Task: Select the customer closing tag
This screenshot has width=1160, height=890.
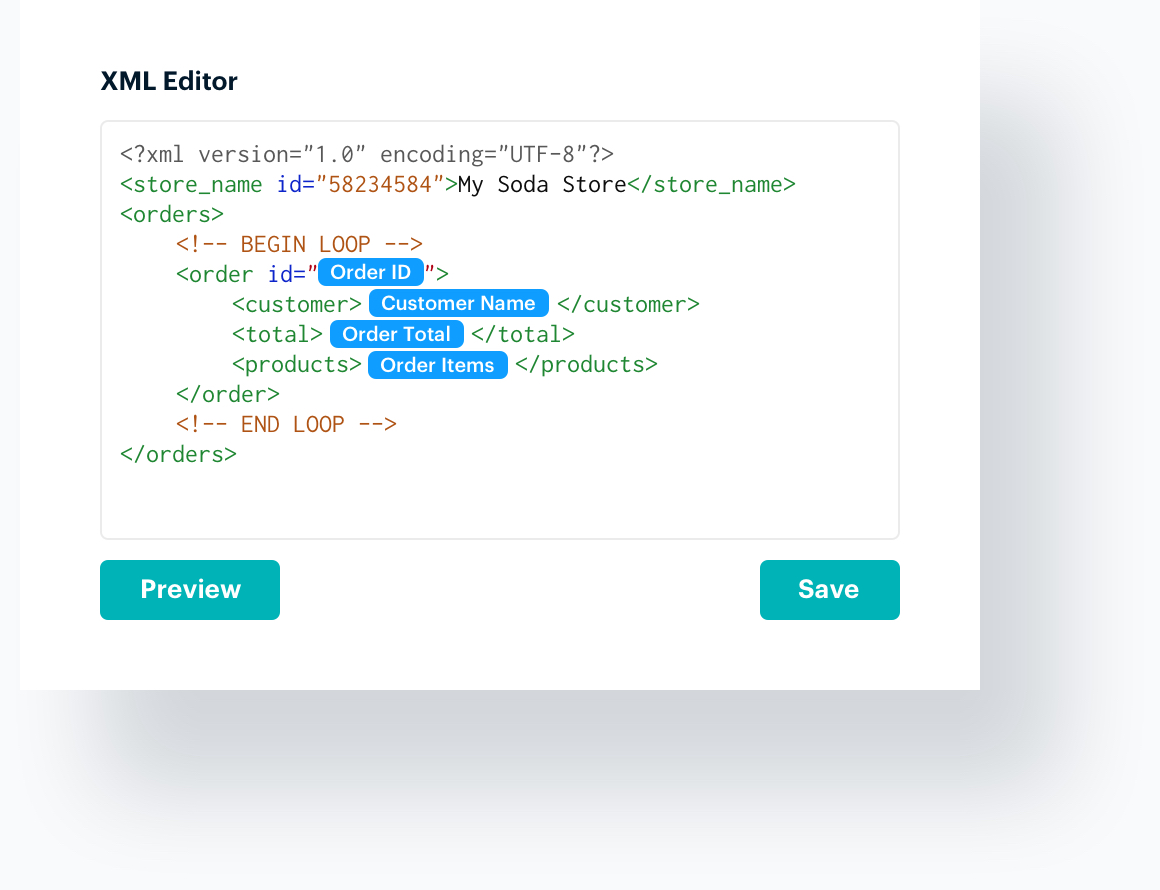Action: point(629,303)
